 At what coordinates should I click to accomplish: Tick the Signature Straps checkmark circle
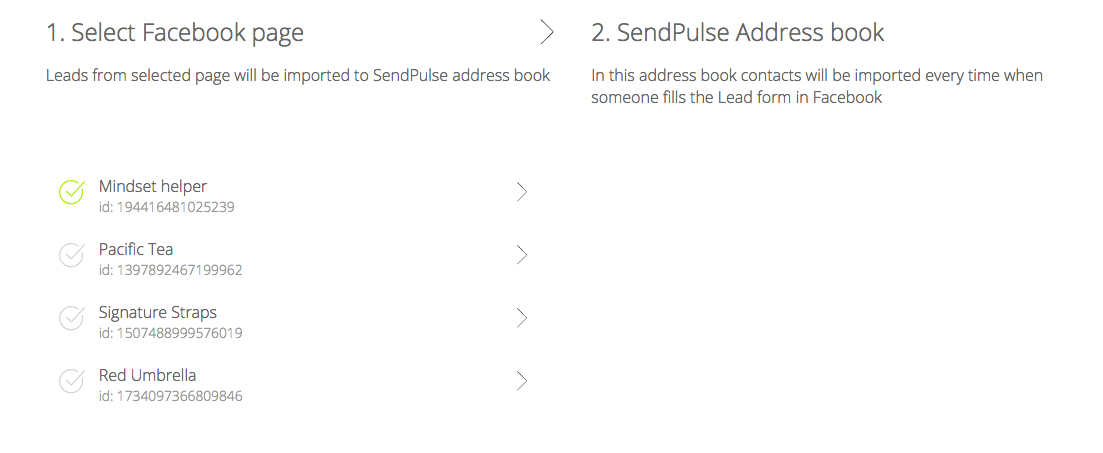[x=71, y=318]
